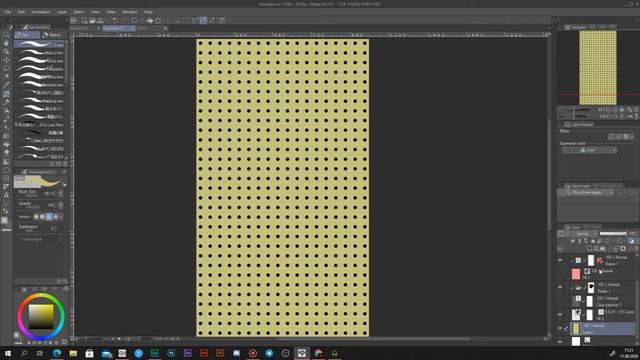Select the Textured pen brush
Screen dimensions: 640x360
coord(39,84)
